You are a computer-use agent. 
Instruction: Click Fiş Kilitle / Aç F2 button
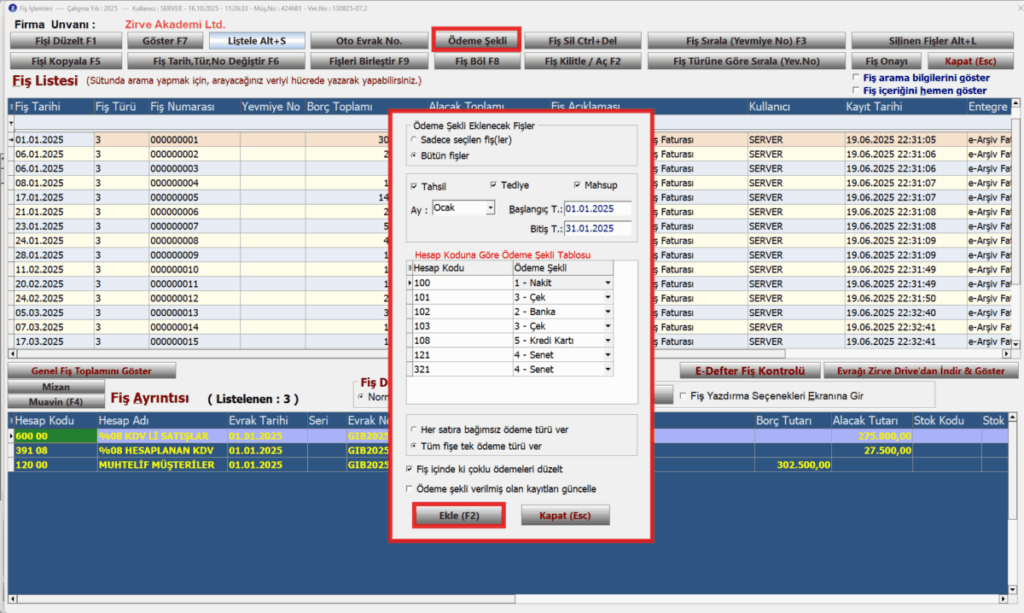tap(583, 61)
